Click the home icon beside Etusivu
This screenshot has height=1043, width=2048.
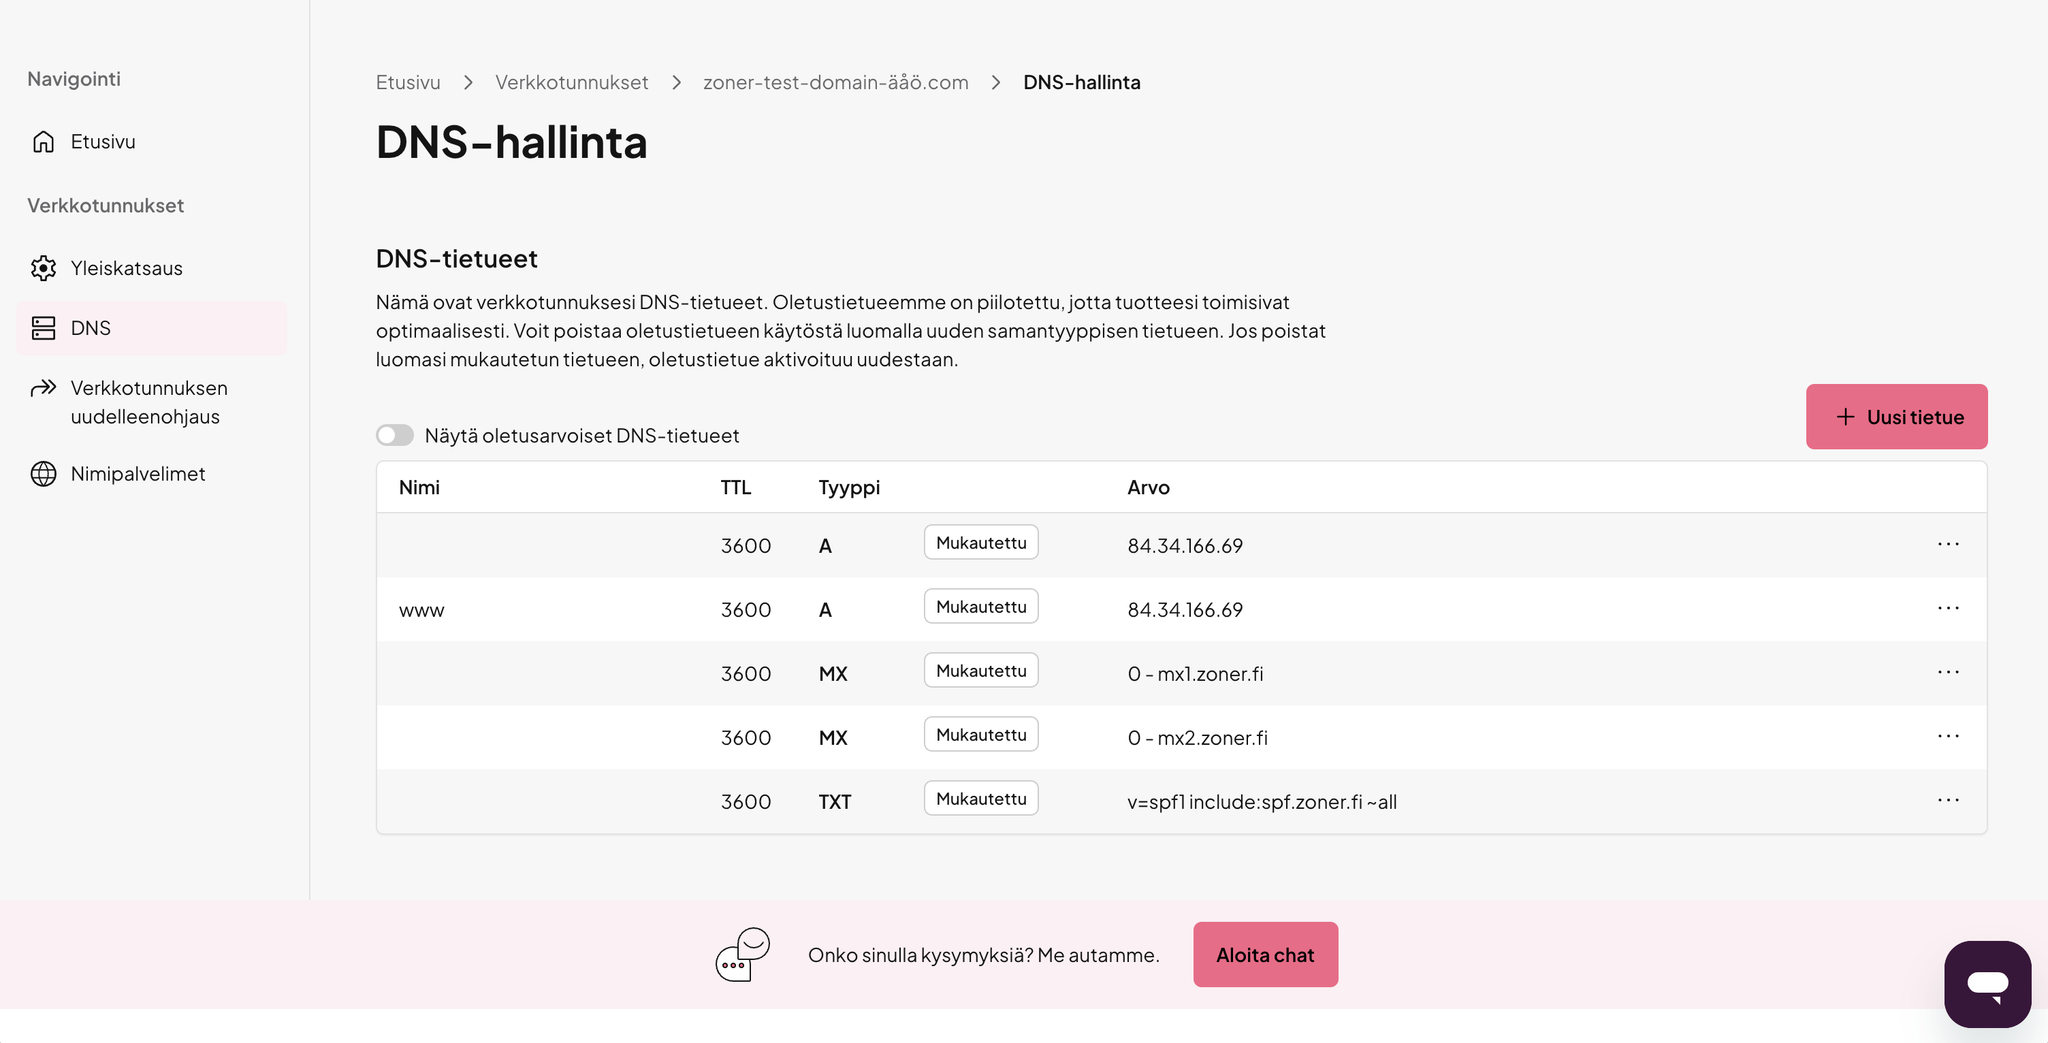click(x=43, y=142)
